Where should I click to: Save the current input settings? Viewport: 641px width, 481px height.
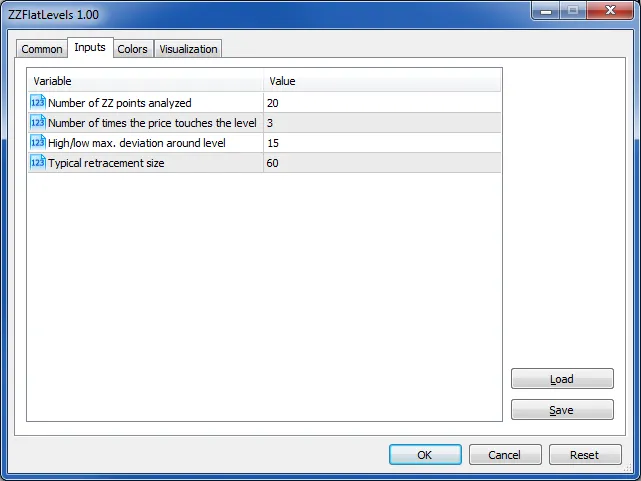pyautogui.click(x=562, y=410)
